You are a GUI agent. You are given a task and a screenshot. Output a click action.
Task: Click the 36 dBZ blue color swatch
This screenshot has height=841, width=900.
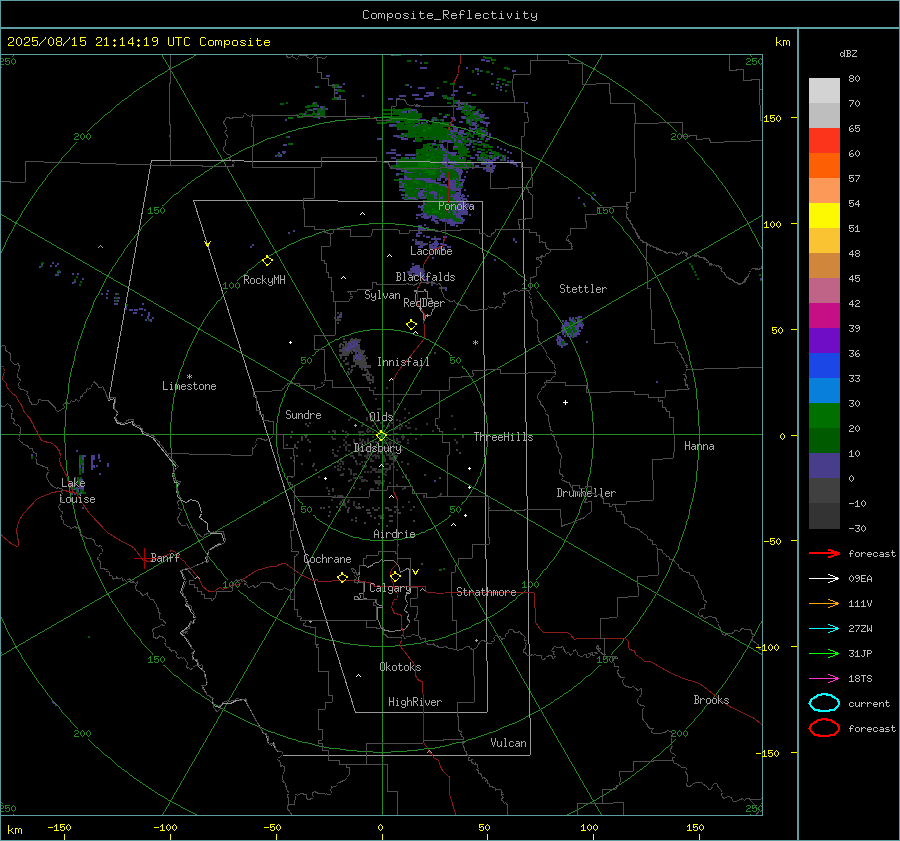coord(824,366)
